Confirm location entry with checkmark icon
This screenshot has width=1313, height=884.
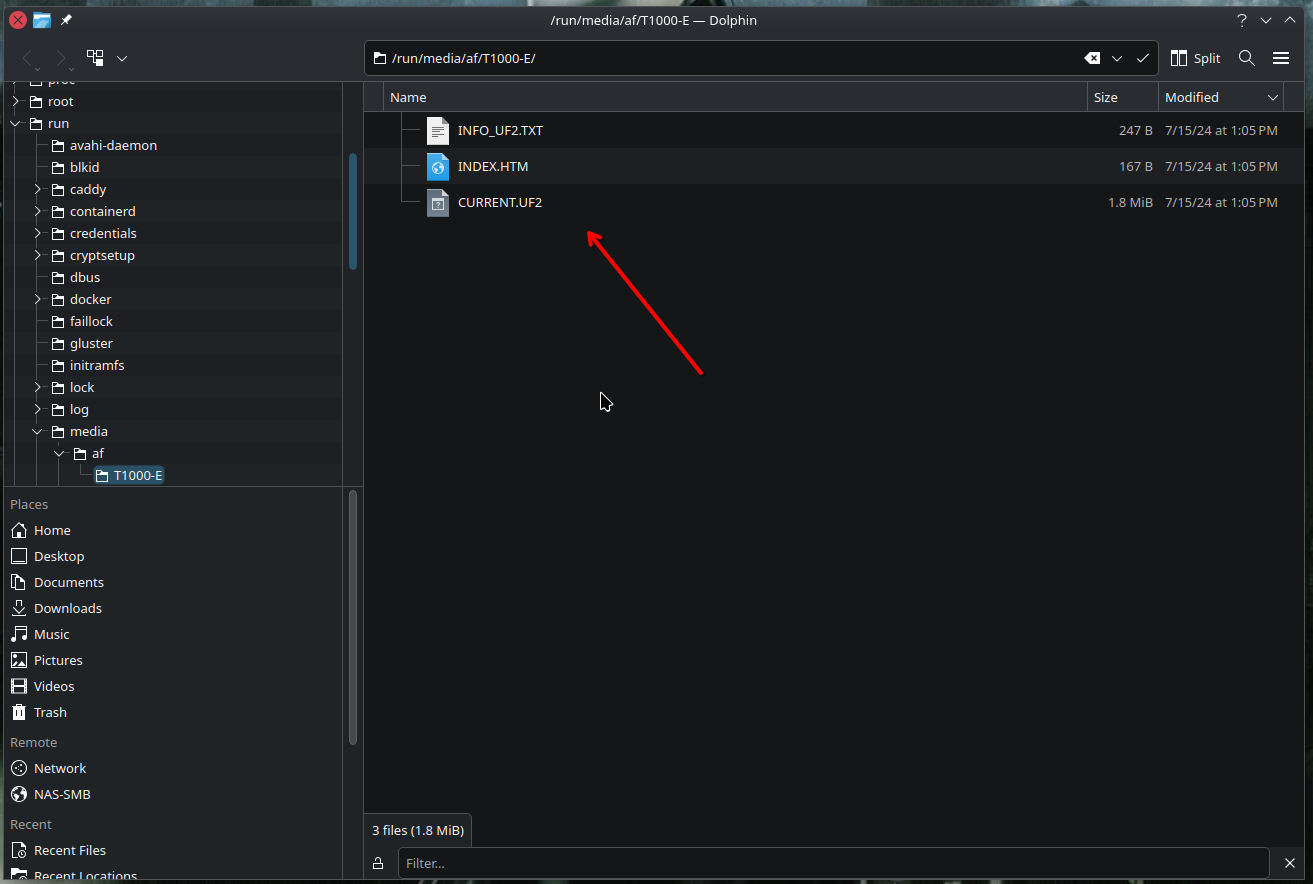coord(1143,58)
